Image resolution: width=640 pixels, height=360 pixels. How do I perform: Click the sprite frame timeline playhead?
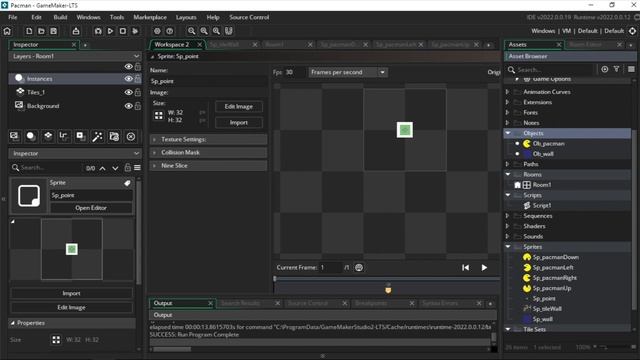click(x=275, y=278)
